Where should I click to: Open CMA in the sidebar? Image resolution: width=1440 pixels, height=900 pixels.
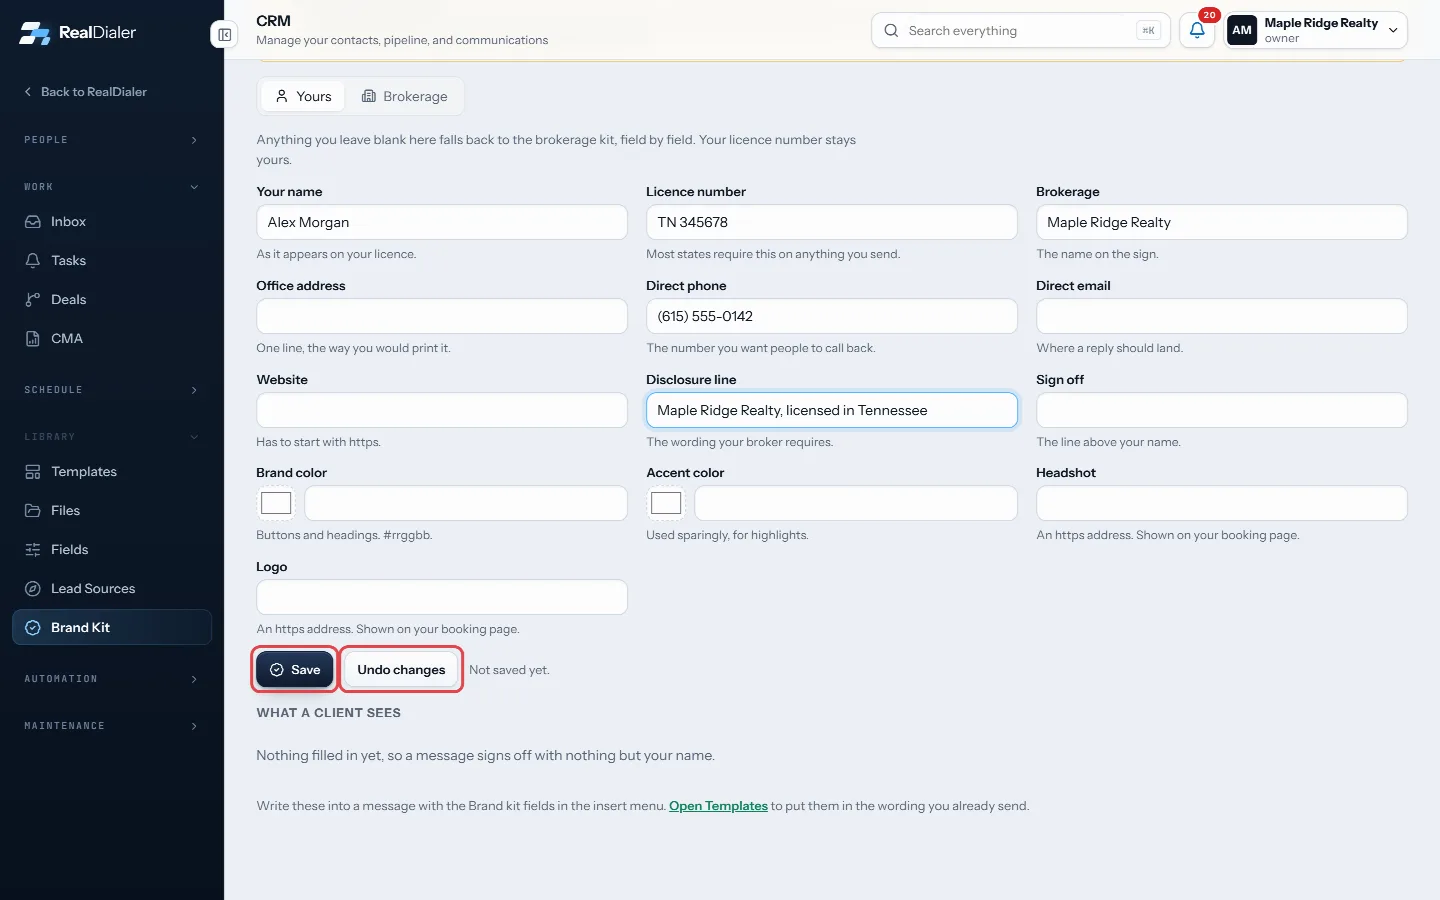pos(112,339)
